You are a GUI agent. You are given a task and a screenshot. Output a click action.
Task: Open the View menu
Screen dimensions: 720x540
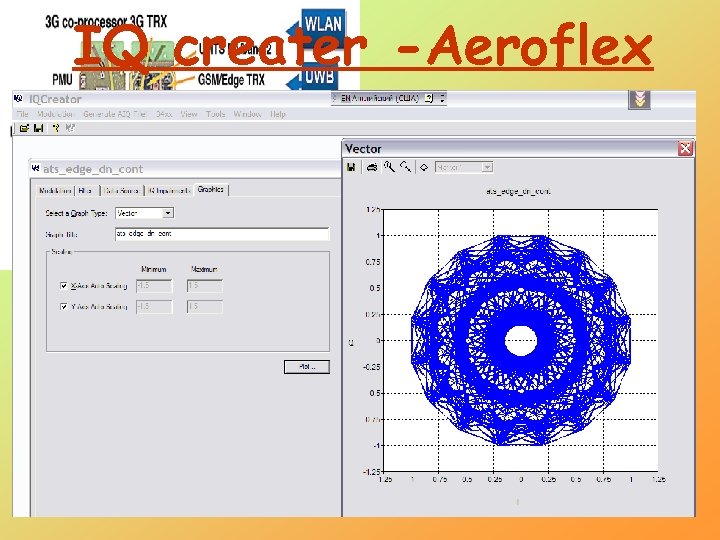[x=189, y=114]
